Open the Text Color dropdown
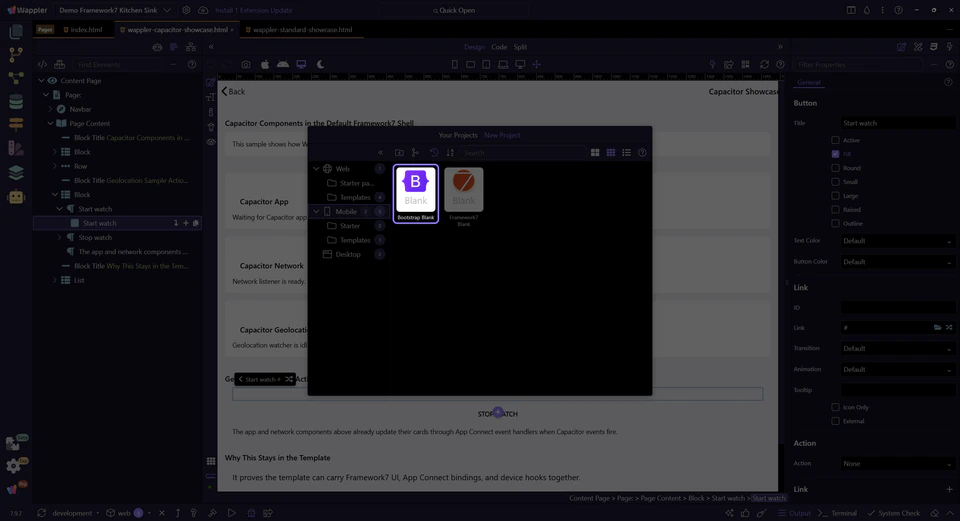The width and height of the screenshot is (960, 521). tap(897, 241)
